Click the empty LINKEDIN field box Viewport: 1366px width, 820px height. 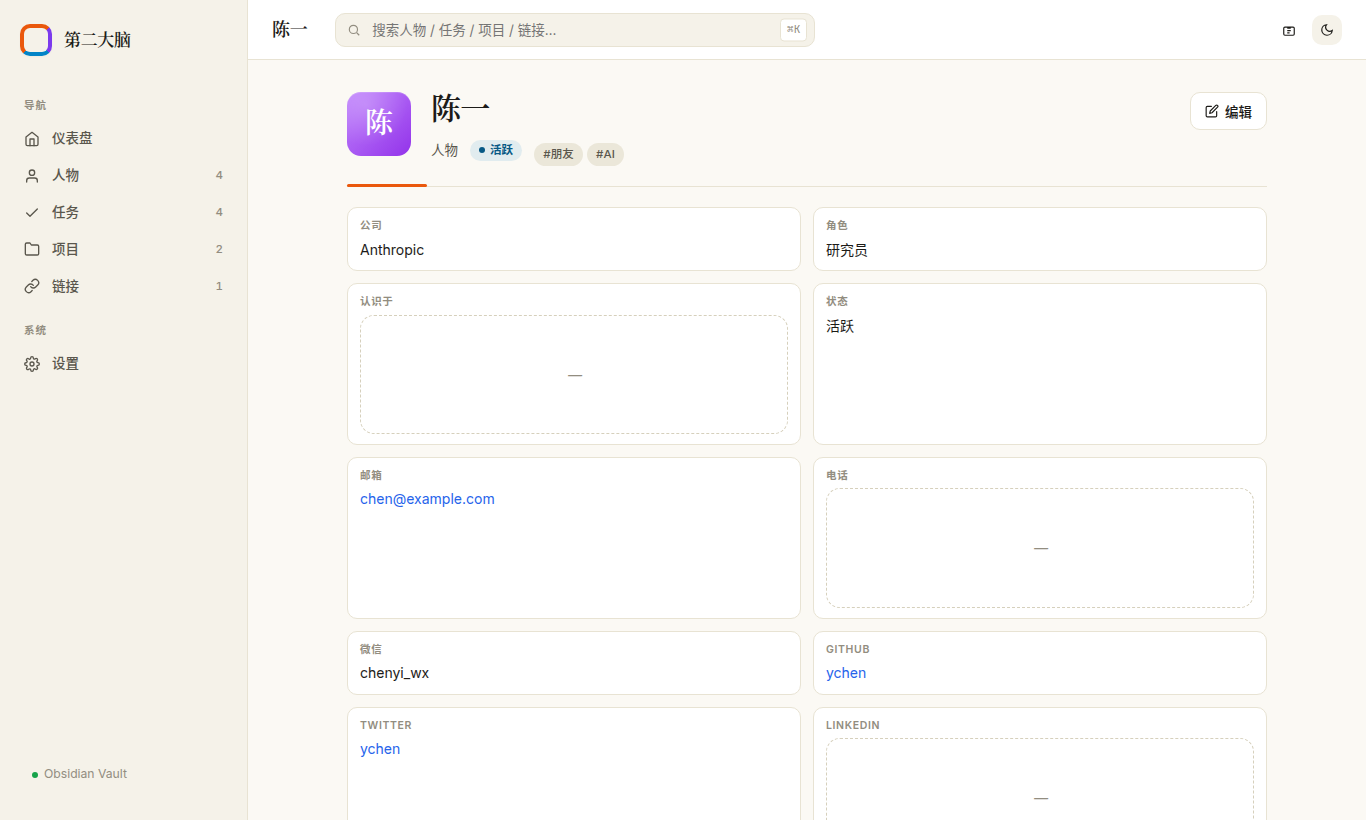(x=1040, y=780)
